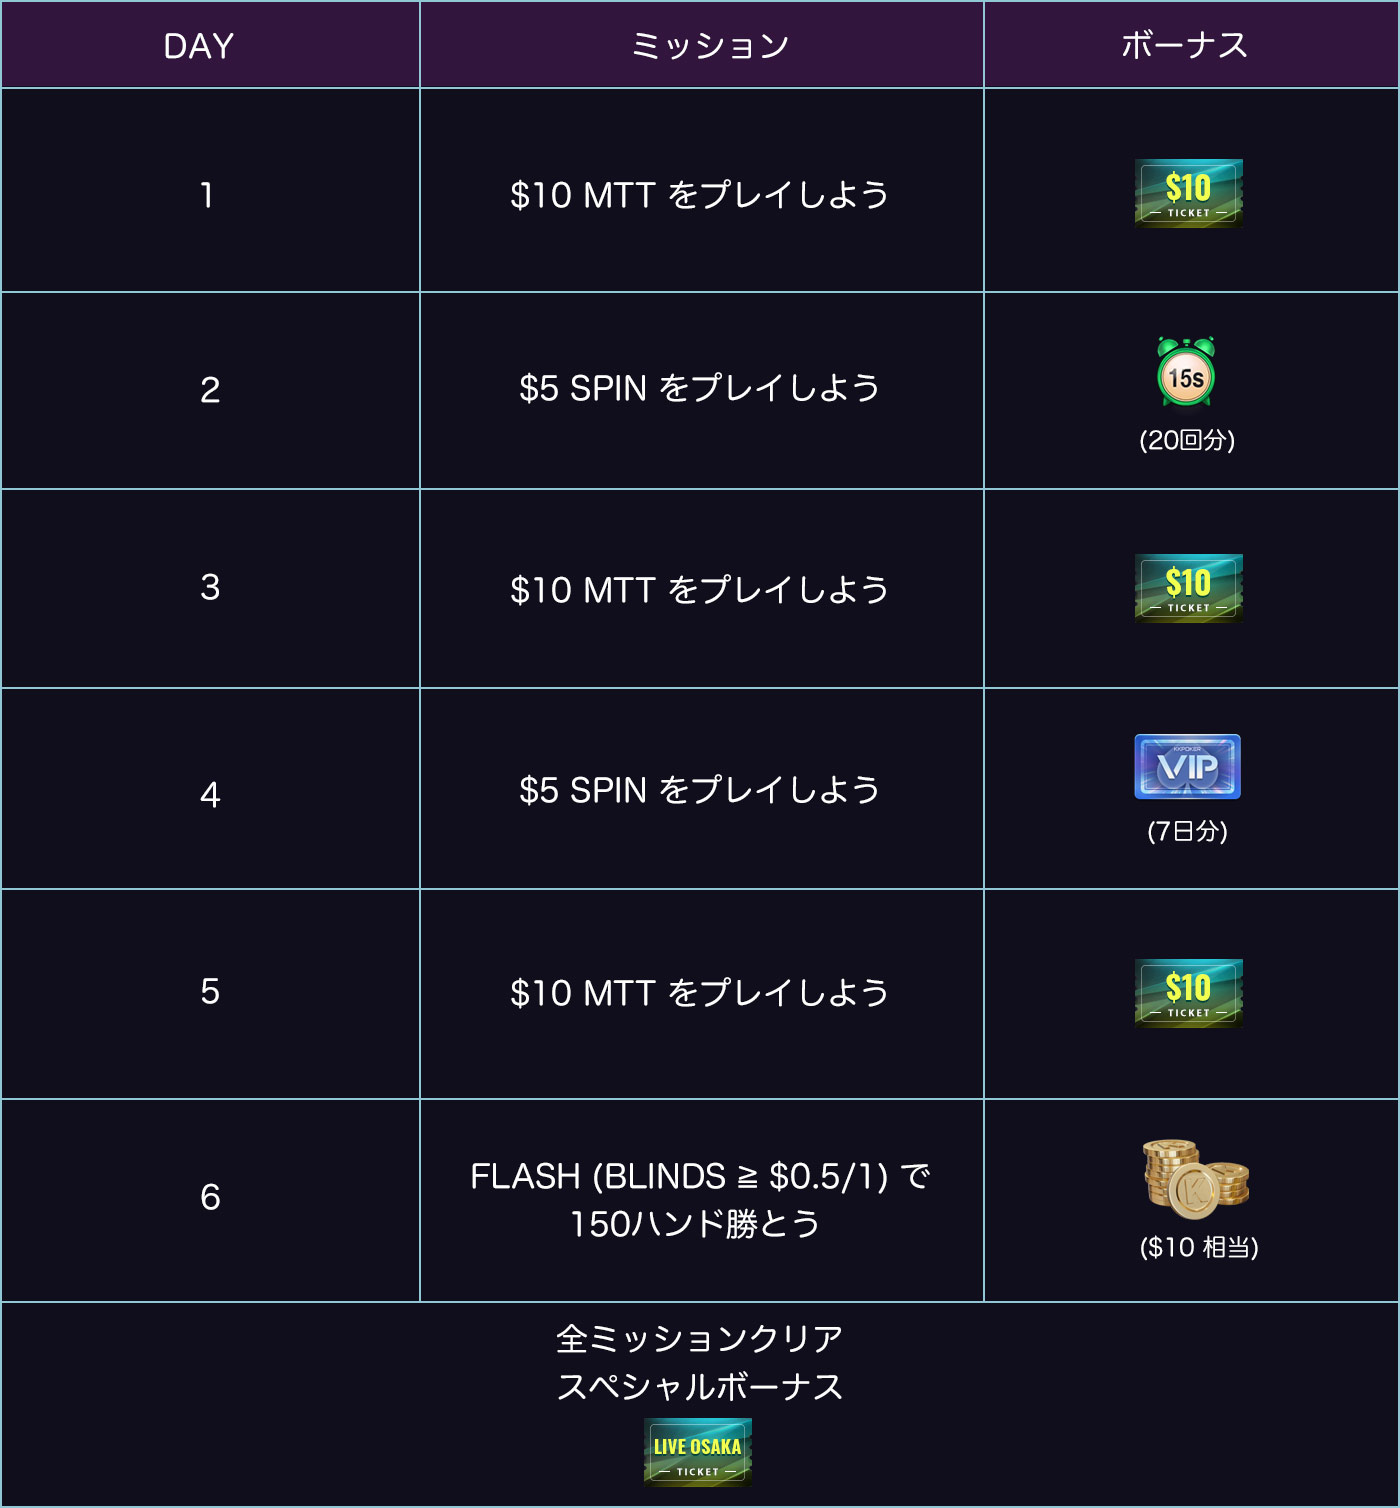
Task: Click the FLASH 150ハンド mission text
Action: (x=700, y=1200)
